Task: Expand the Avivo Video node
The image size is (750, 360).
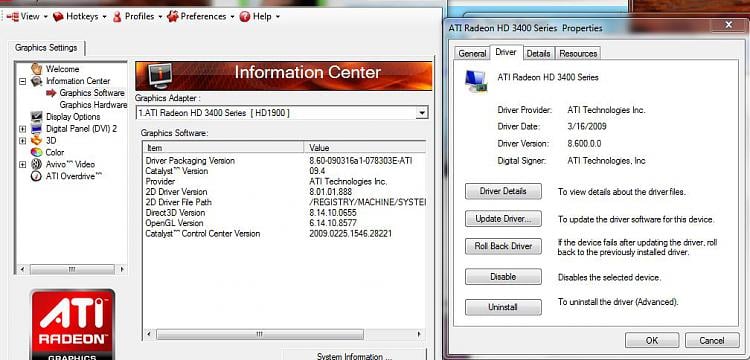Action: coord(22,164)
